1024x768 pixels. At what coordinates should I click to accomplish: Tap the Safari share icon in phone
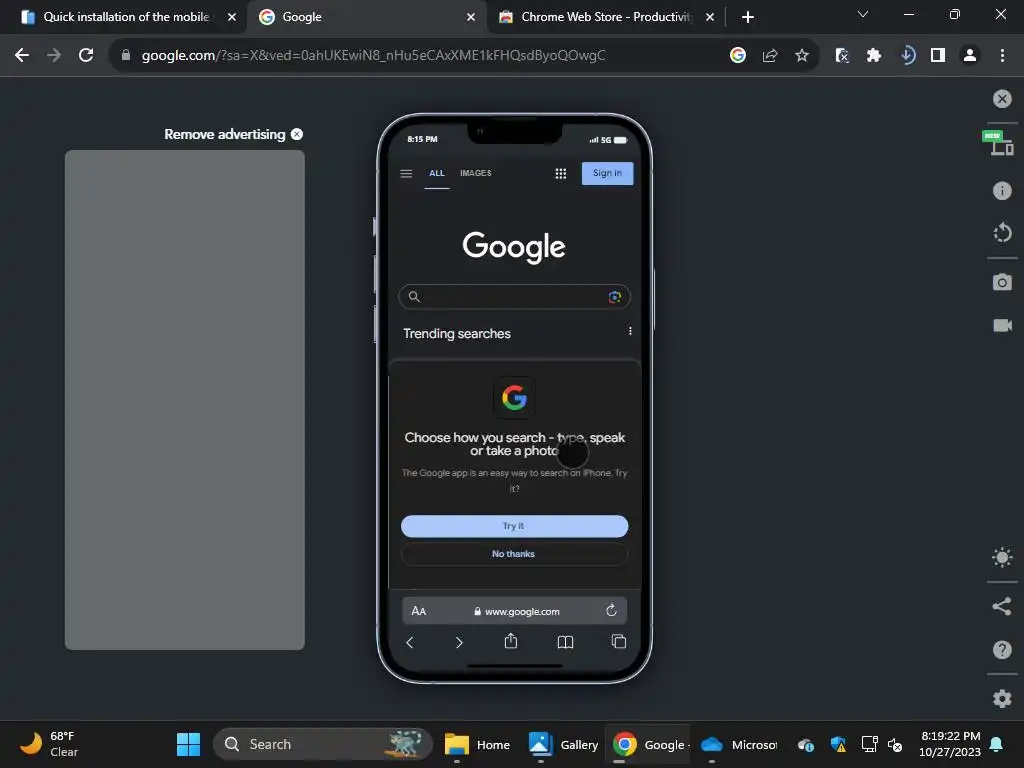(511, 641)
